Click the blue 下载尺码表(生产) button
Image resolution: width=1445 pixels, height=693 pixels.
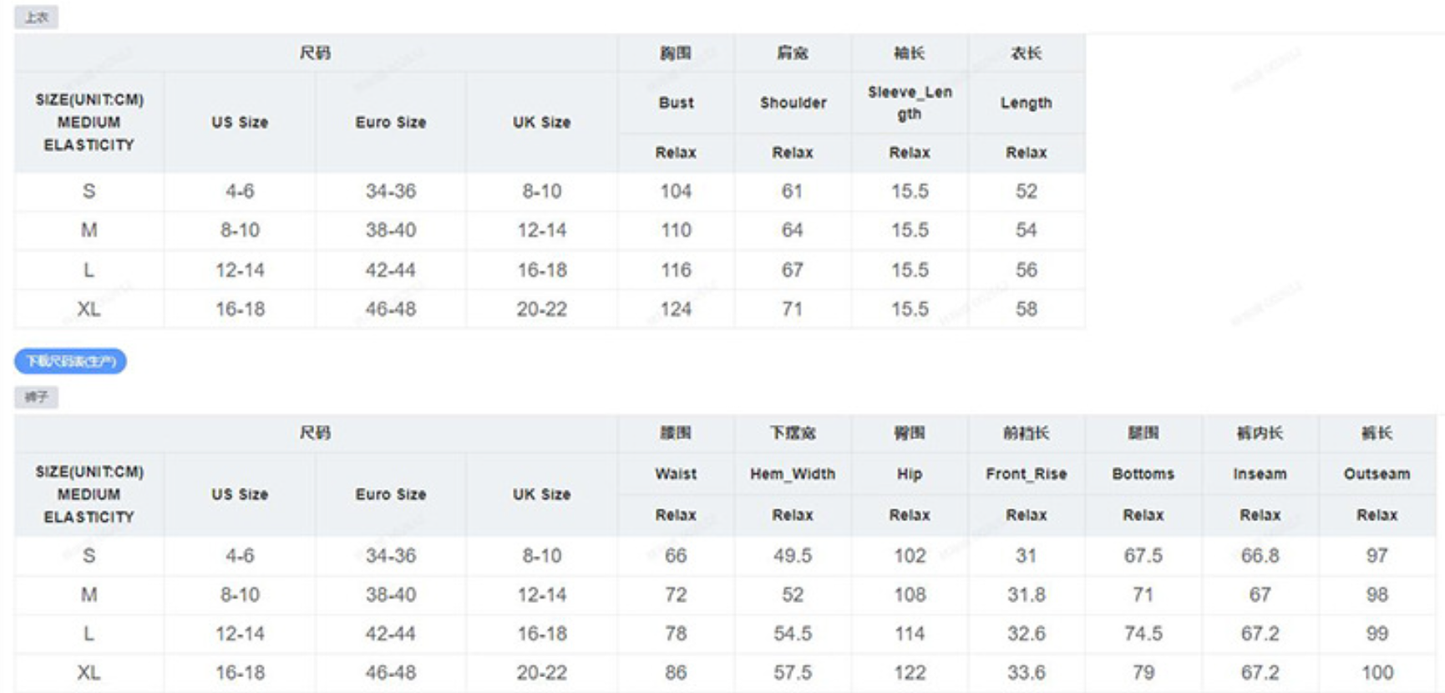[70, 361]
